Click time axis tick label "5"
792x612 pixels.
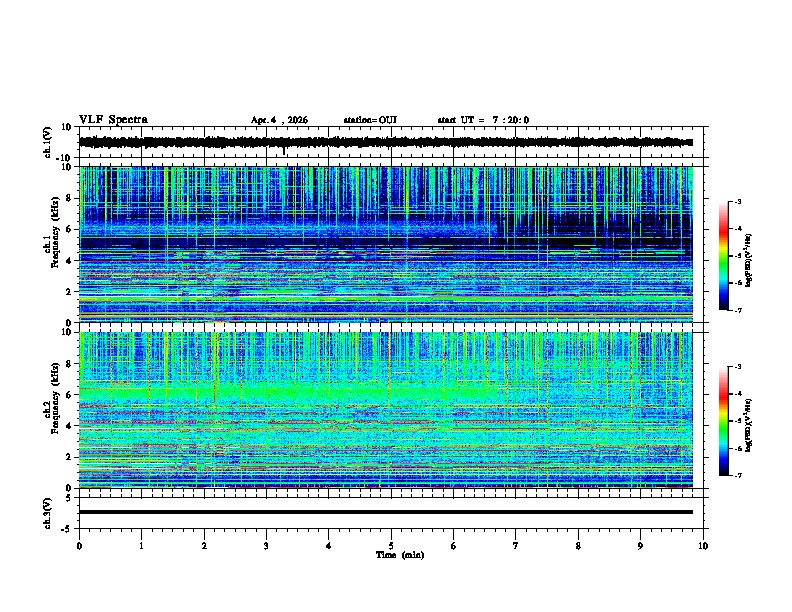click(x=391, y=546)
